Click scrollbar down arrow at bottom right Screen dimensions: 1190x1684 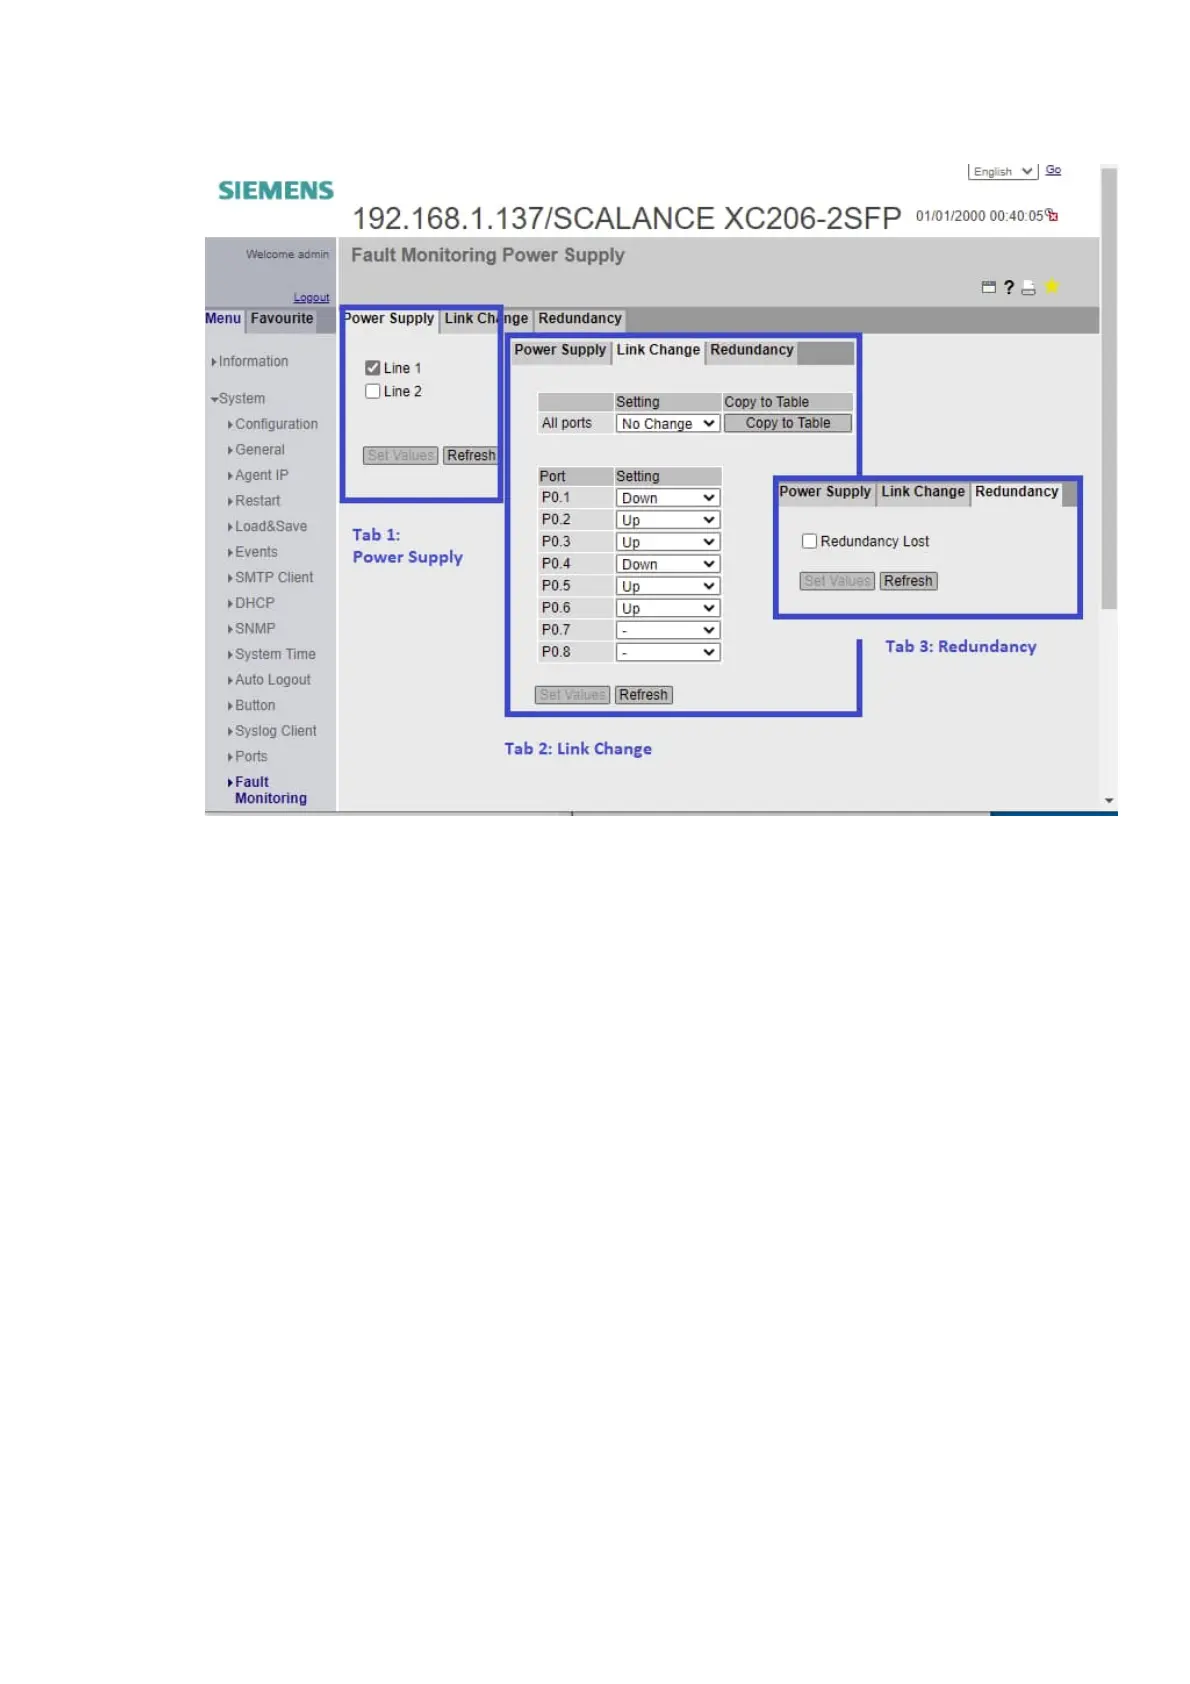coord(1109,801)
